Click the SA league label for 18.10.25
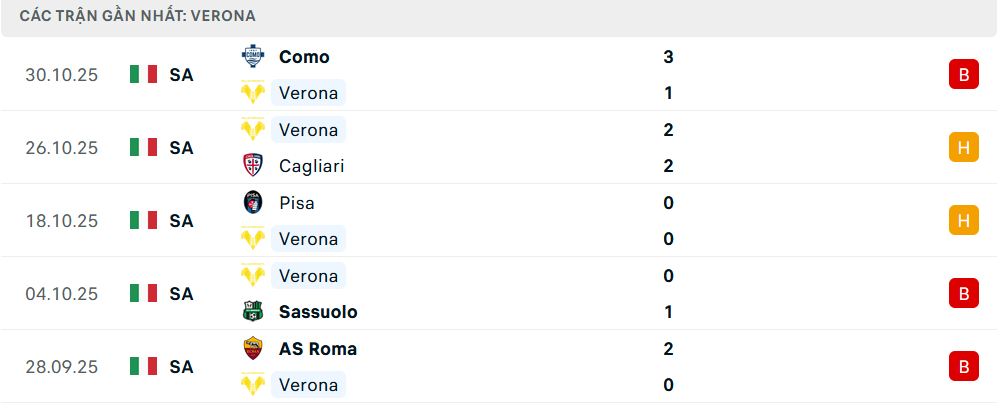1000x405 pixels. (x=181, y=221)
